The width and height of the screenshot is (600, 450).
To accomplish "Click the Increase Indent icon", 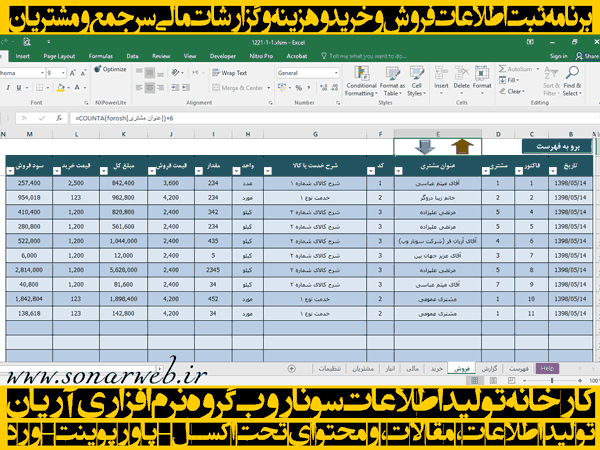I will (186, 88).
